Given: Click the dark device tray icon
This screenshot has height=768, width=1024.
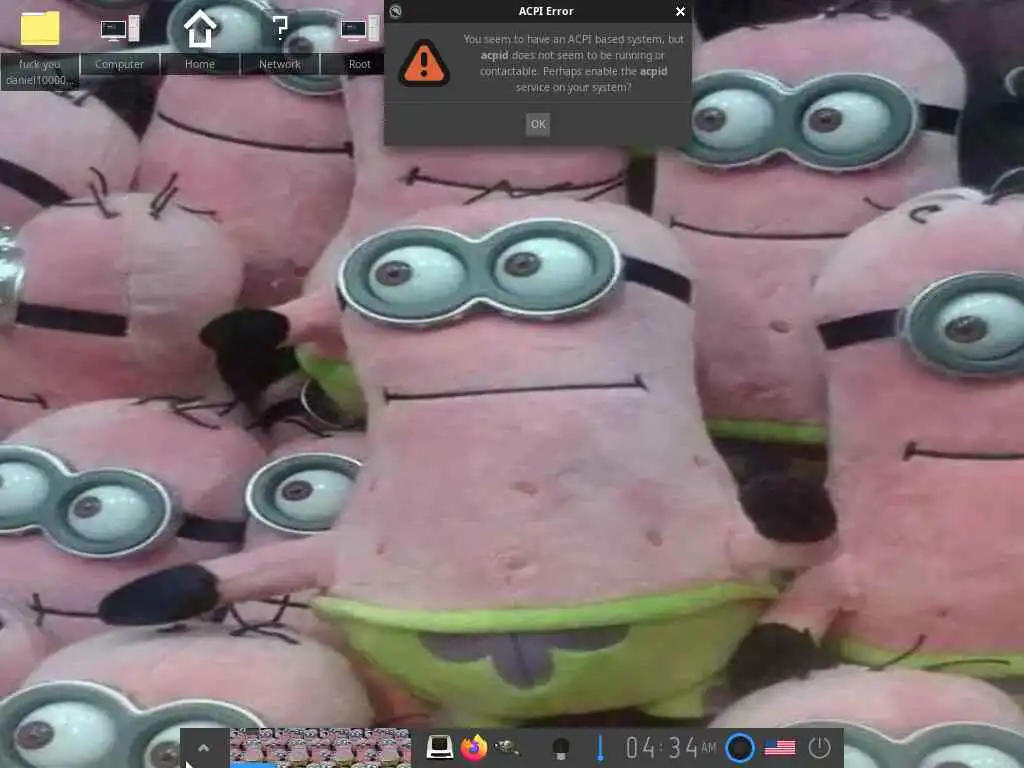Looking at the screenshot, I should point(561,748).
